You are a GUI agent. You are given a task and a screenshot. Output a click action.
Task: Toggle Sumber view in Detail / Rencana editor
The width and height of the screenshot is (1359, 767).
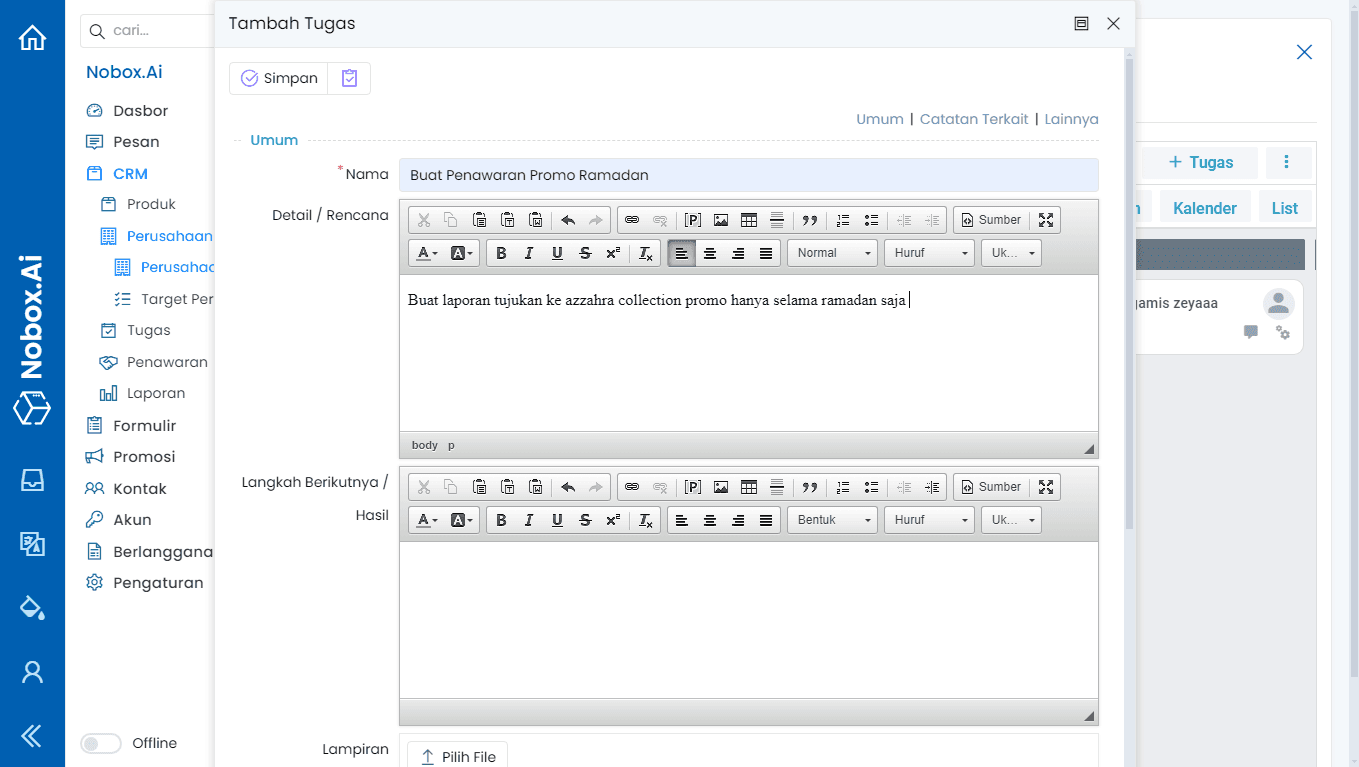[x=991, y=220]
